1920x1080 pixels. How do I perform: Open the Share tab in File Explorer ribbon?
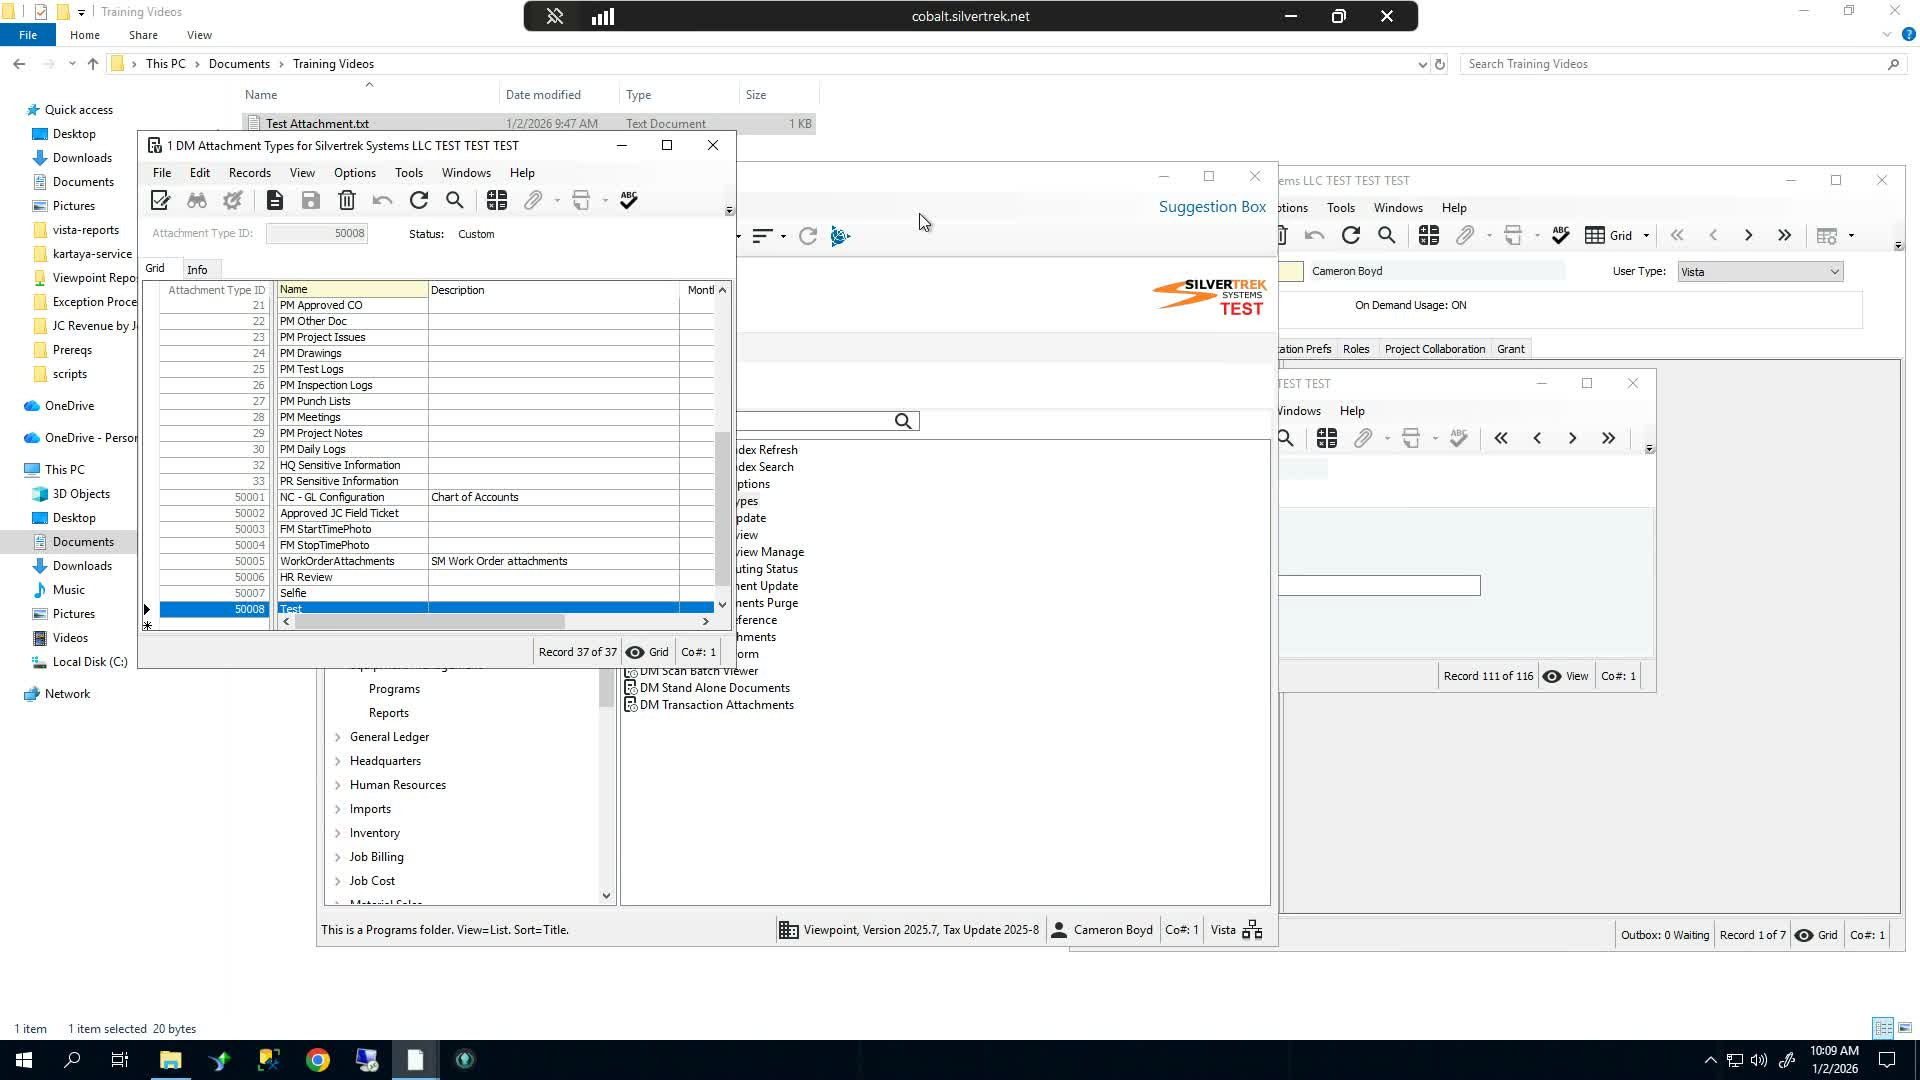pos(143,35)
